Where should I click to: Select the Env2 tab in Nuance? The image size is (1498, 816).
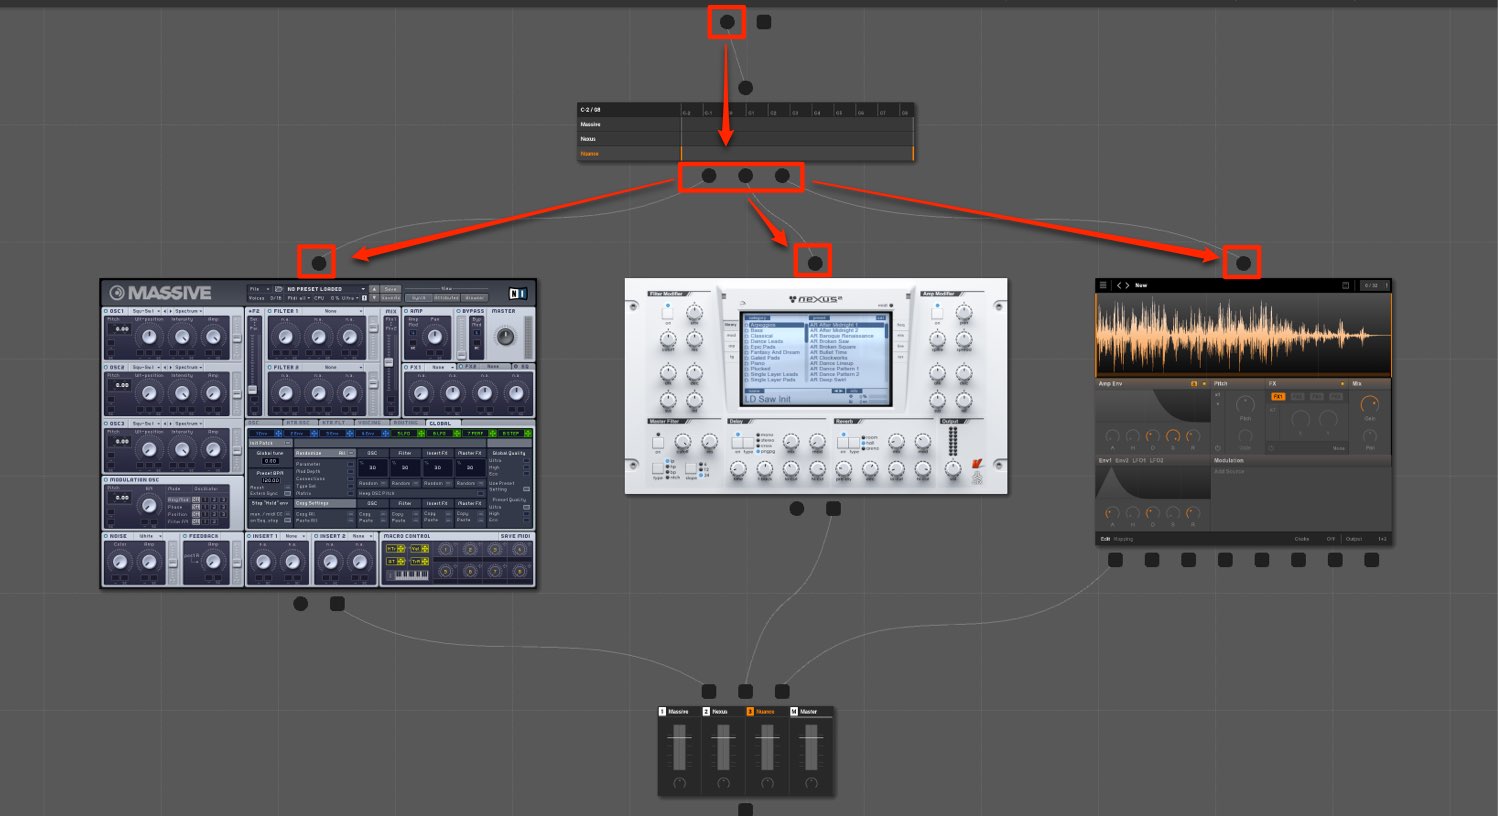tap(1121, 460)
